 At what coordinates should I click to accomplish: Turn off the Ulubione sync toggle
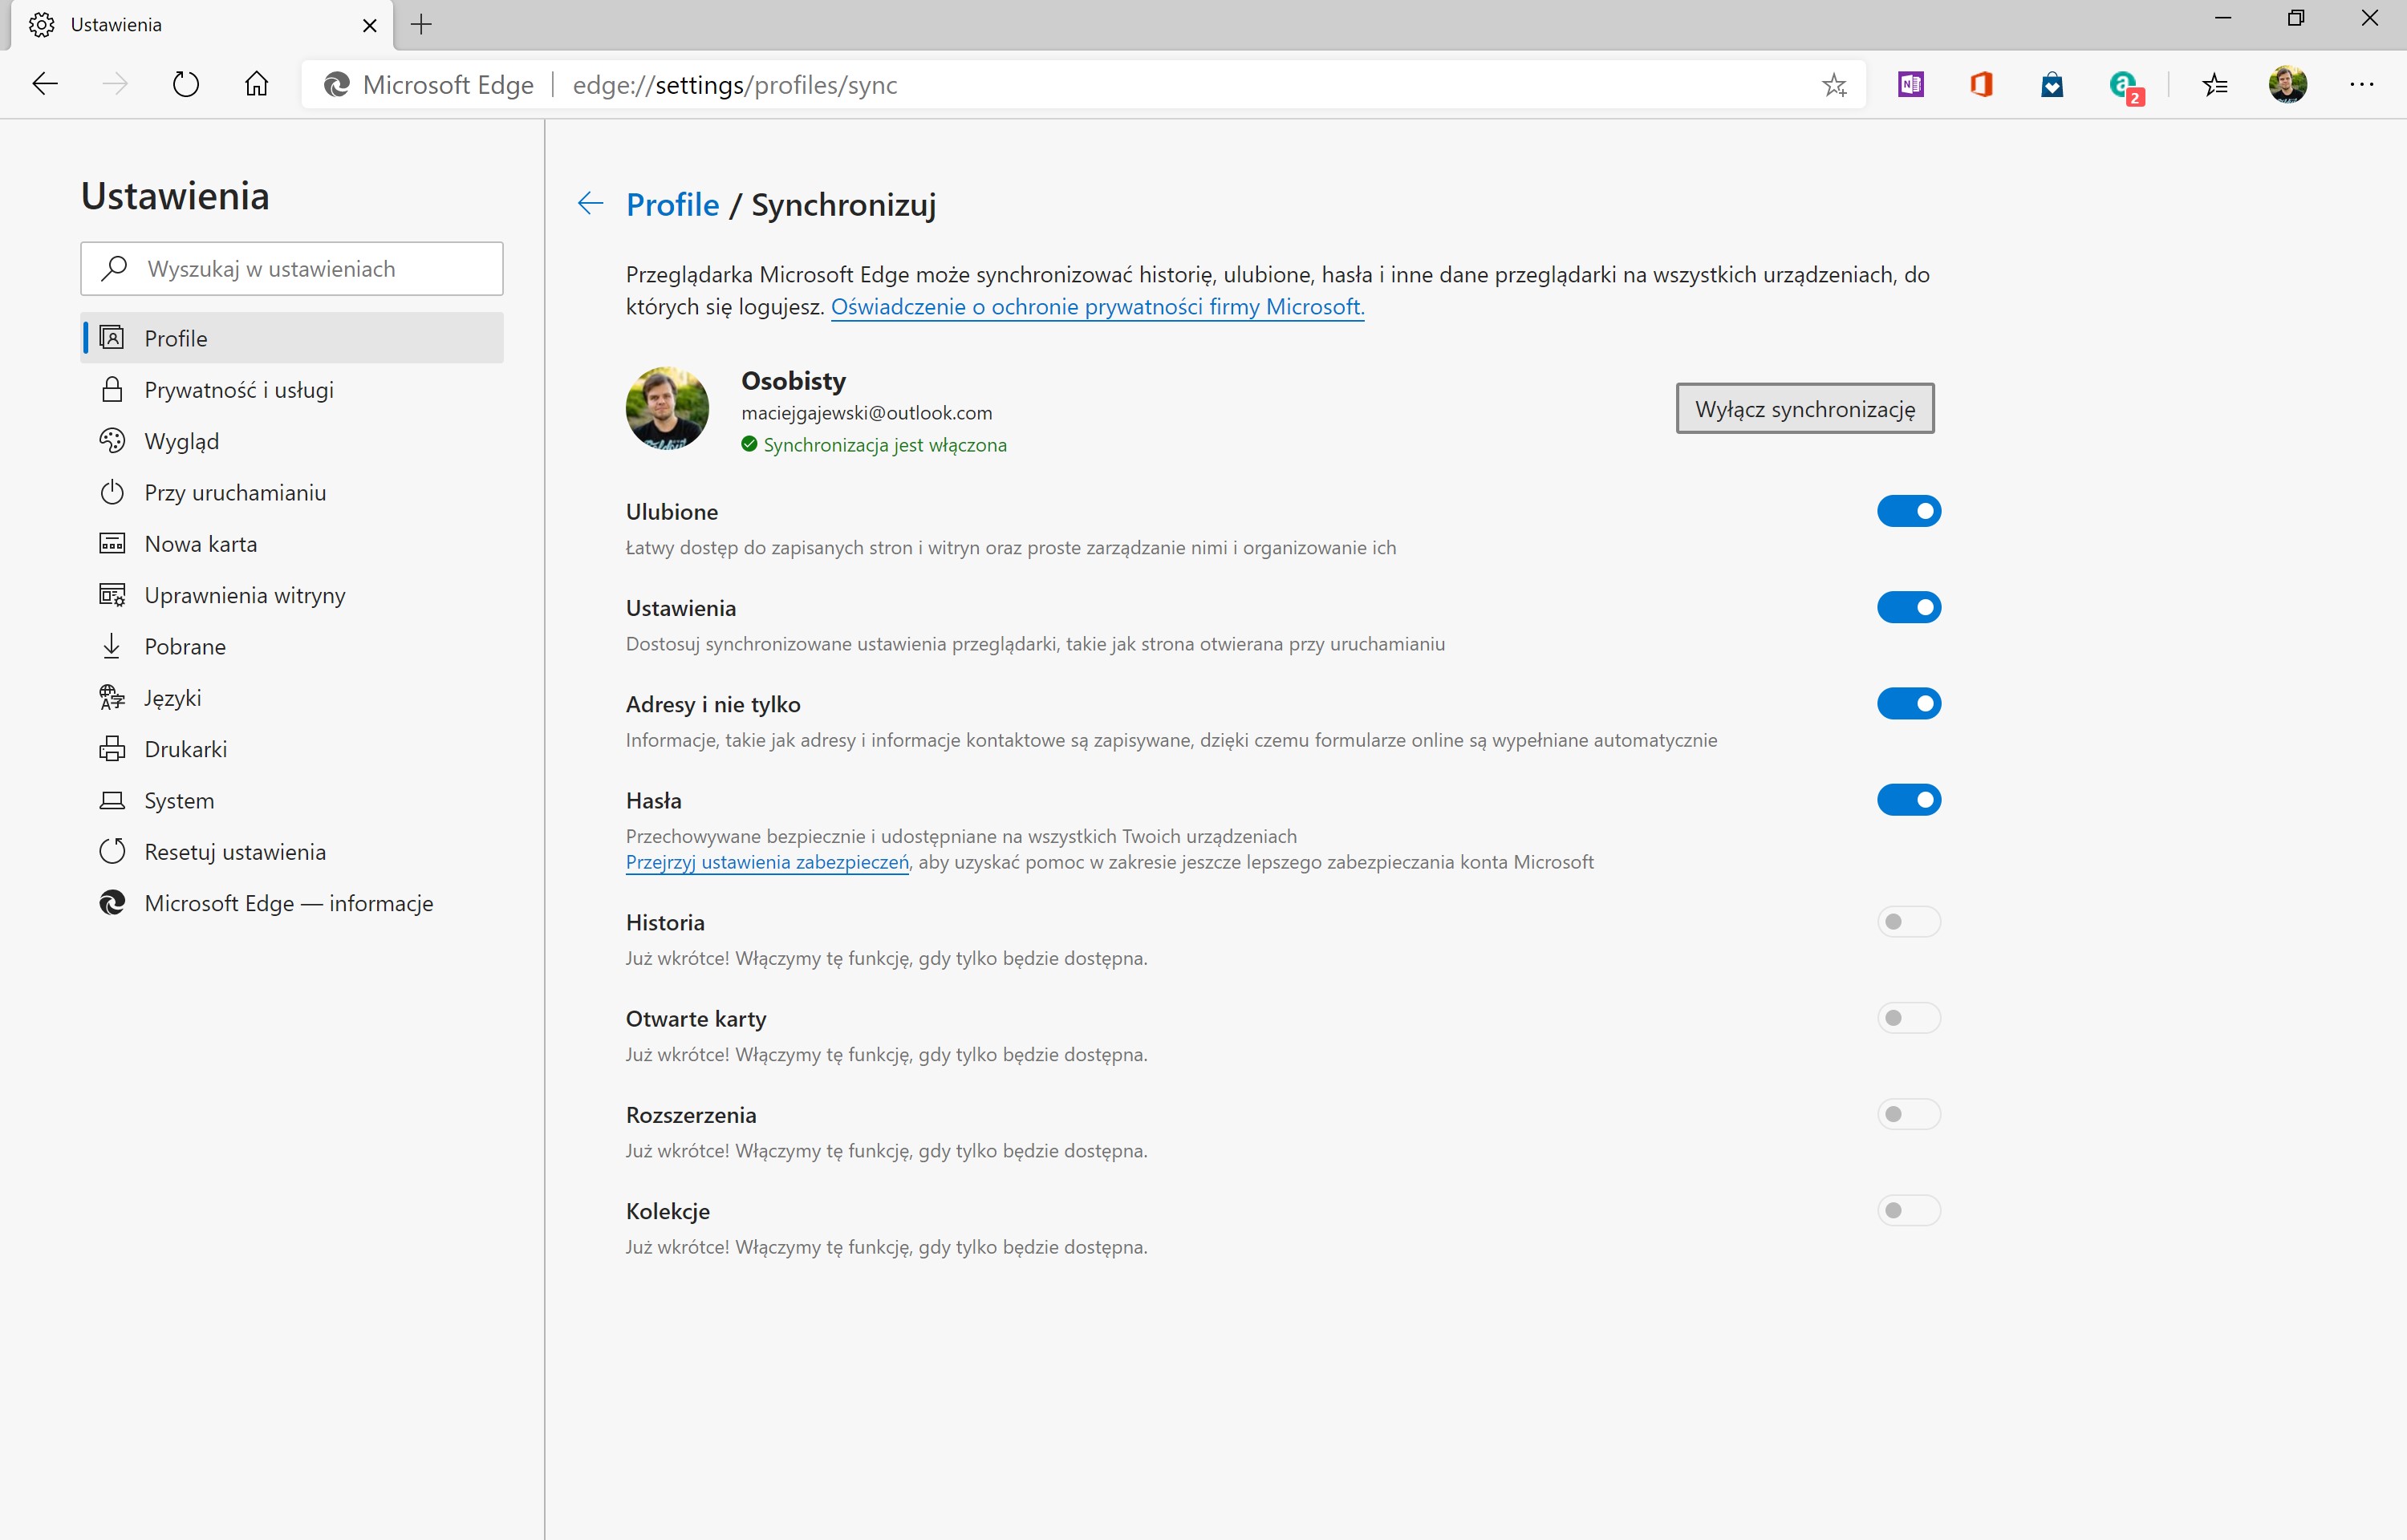coord(1908,511)
